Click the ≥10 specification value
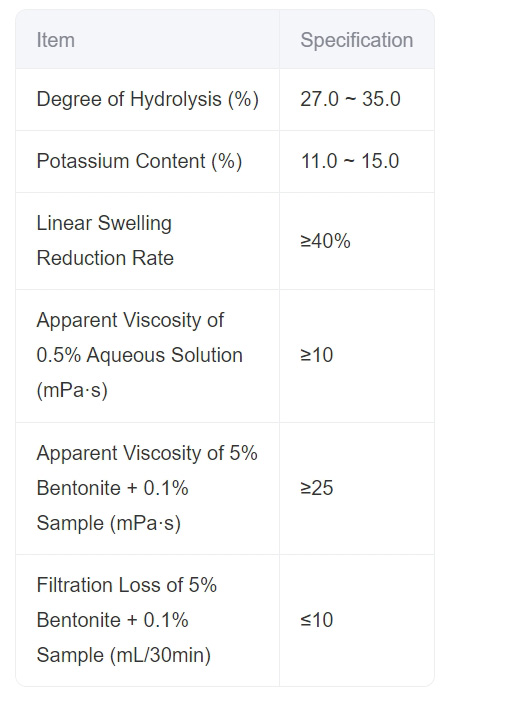The image size is (520, 702). pyautogui.click(x=317, y=355)
